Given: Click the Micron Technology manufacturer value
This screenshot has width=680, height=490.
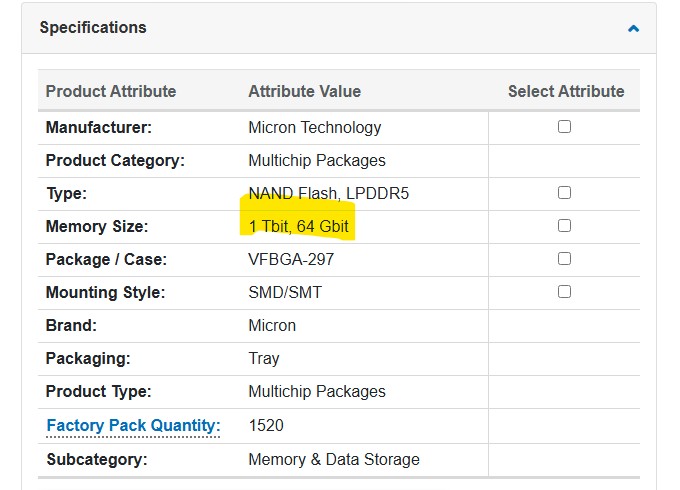Looking at the screenshot, I should pos(315,127).
